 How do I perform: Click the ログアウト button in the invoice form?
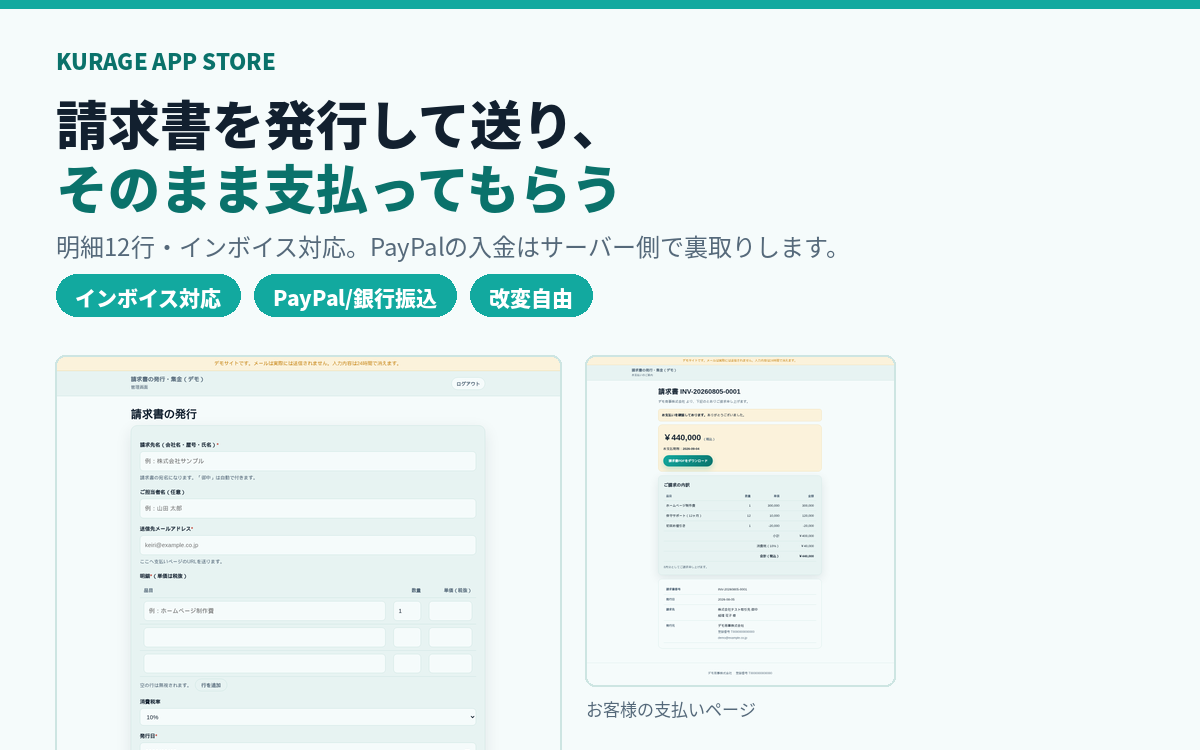tap(468, 384)
